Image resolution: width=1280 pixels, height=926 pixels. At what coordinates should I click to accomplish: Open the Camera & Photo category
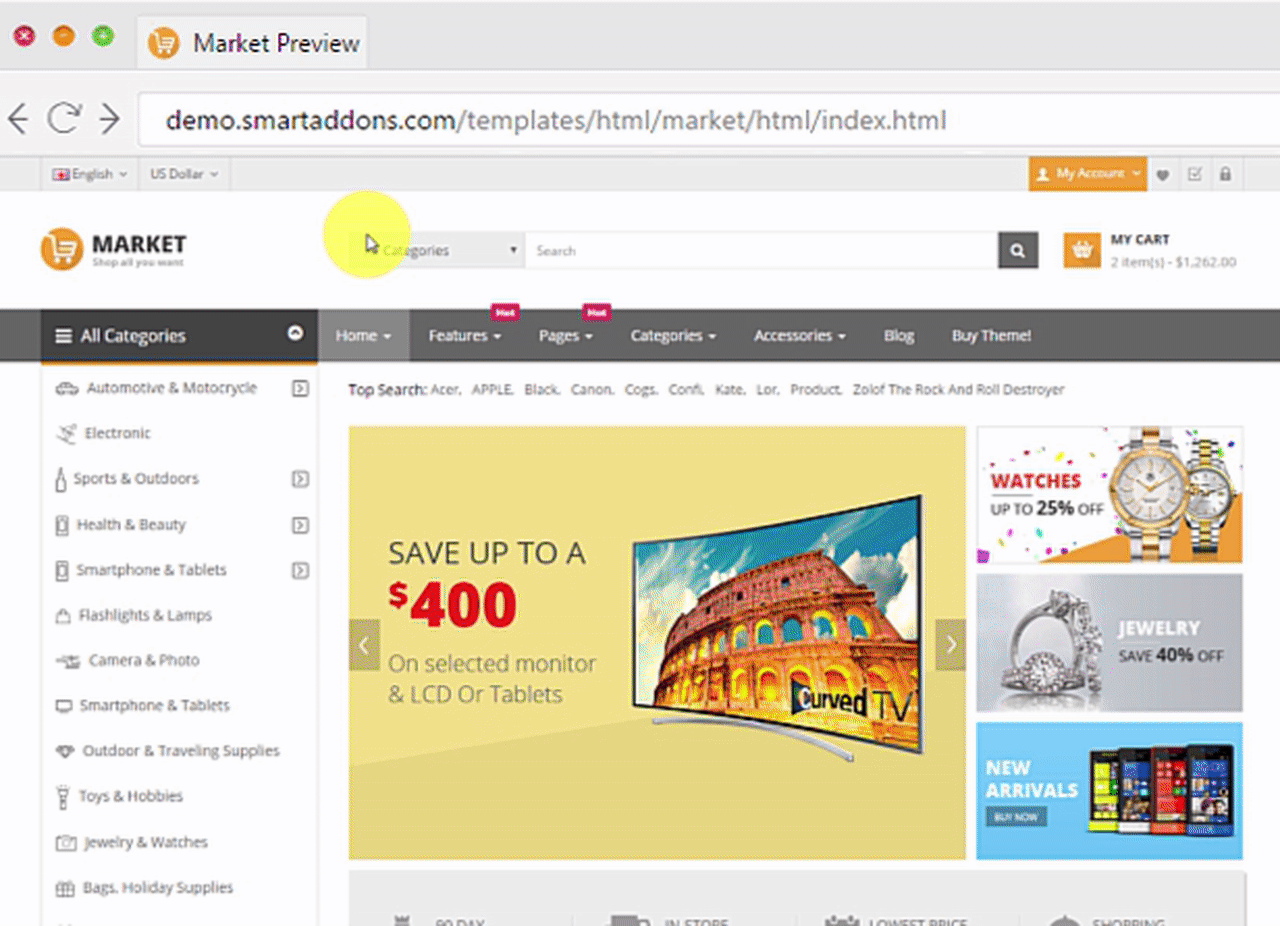click(x=143, y=660)
